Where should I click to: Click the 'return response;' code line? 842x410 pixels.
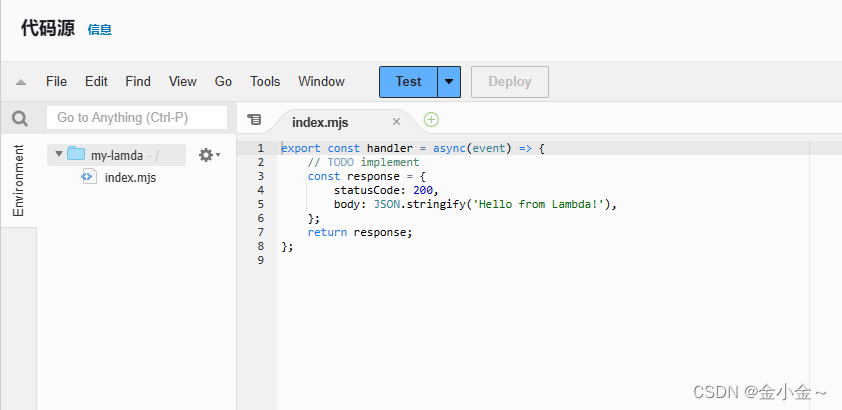(360, 232)
